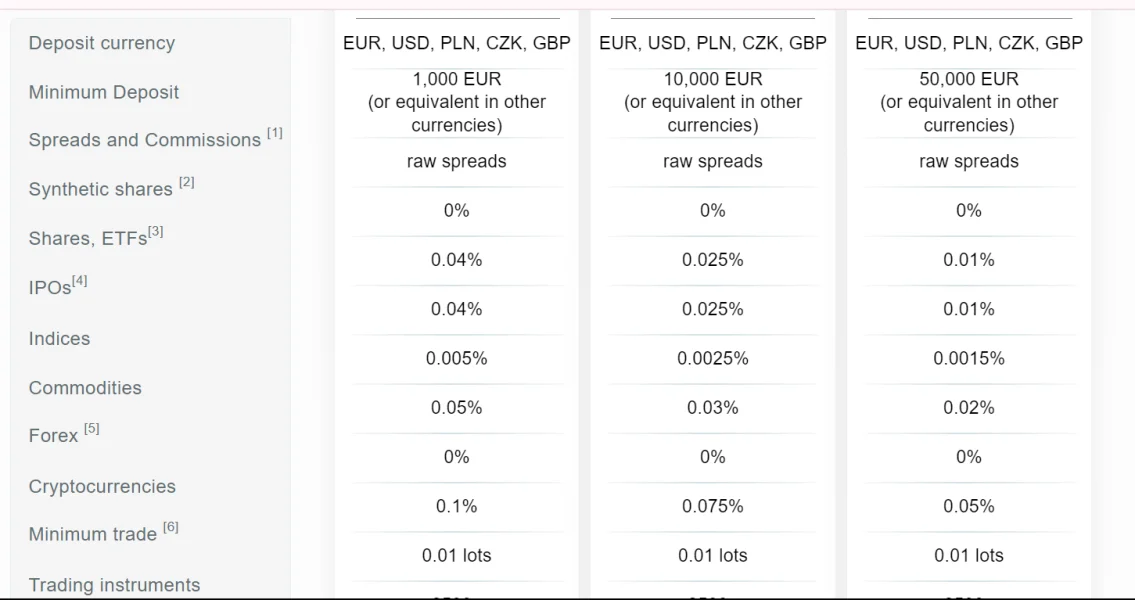Open footnote 6 after Minimum trade
This screenshot has height=600, width=1135.
(x=170, y=528)
